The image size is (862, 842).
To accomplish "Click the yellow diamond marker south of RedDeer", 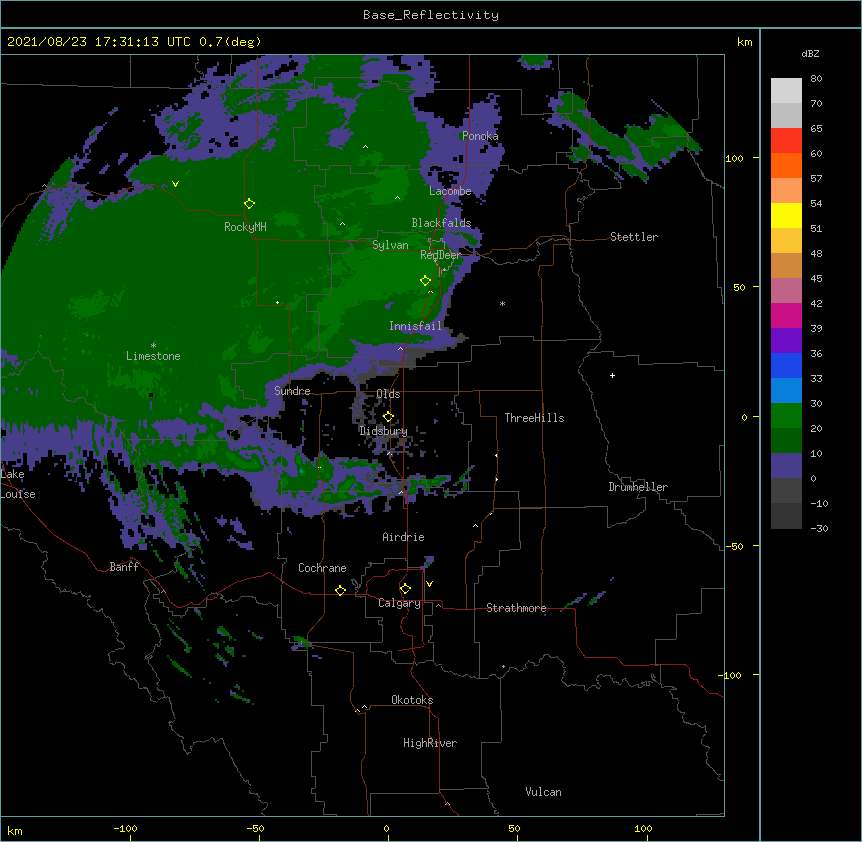I will point(425,281).
